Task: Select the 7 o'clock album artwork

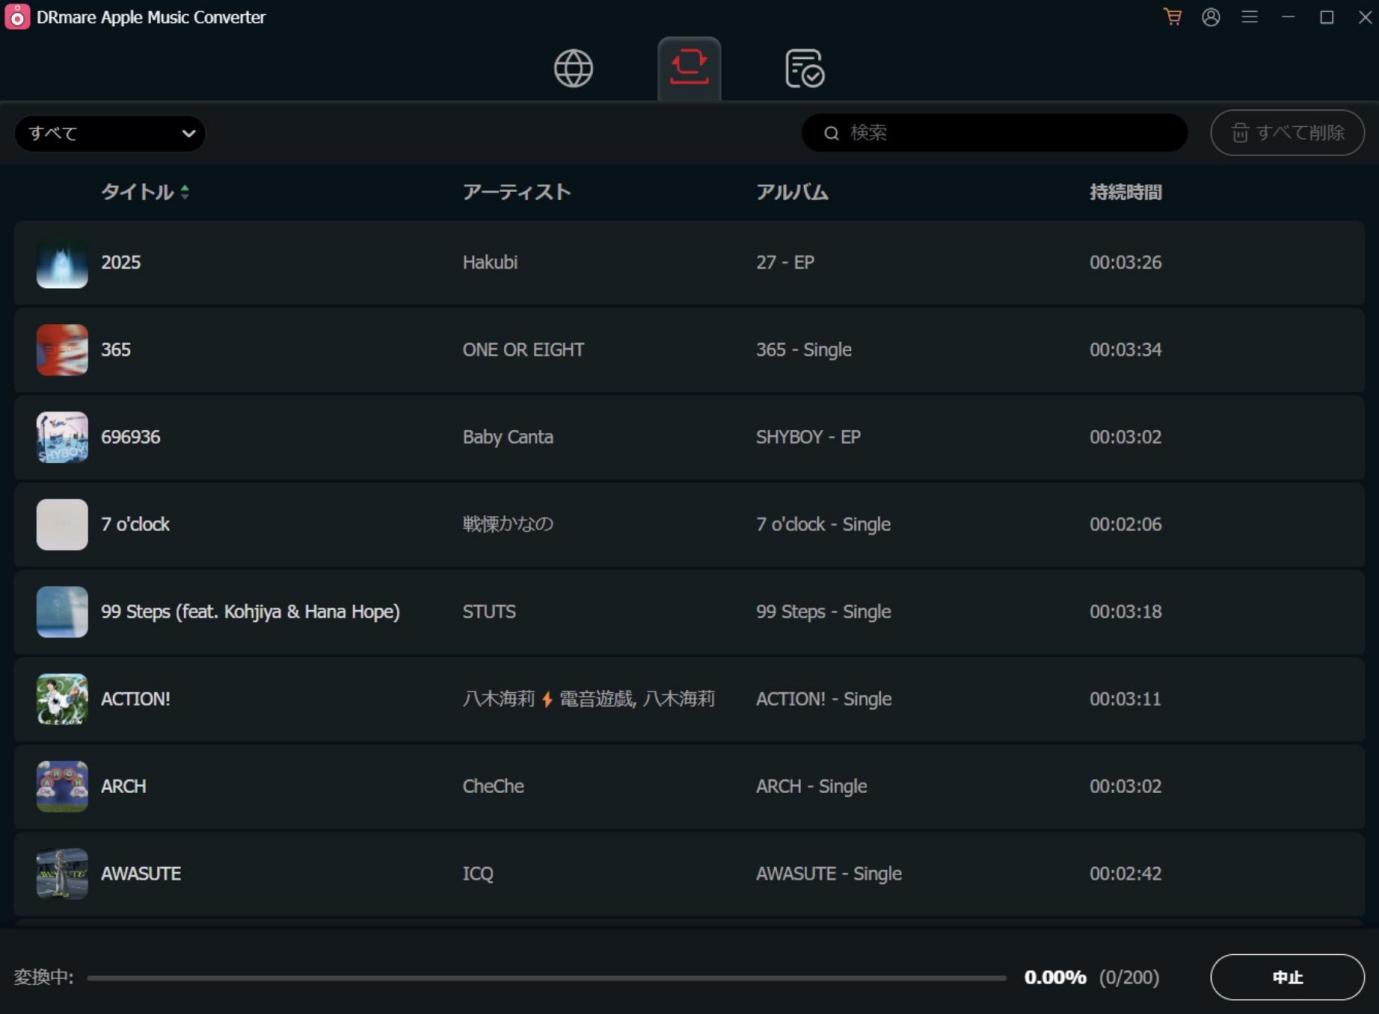Action: coord(62,524)
